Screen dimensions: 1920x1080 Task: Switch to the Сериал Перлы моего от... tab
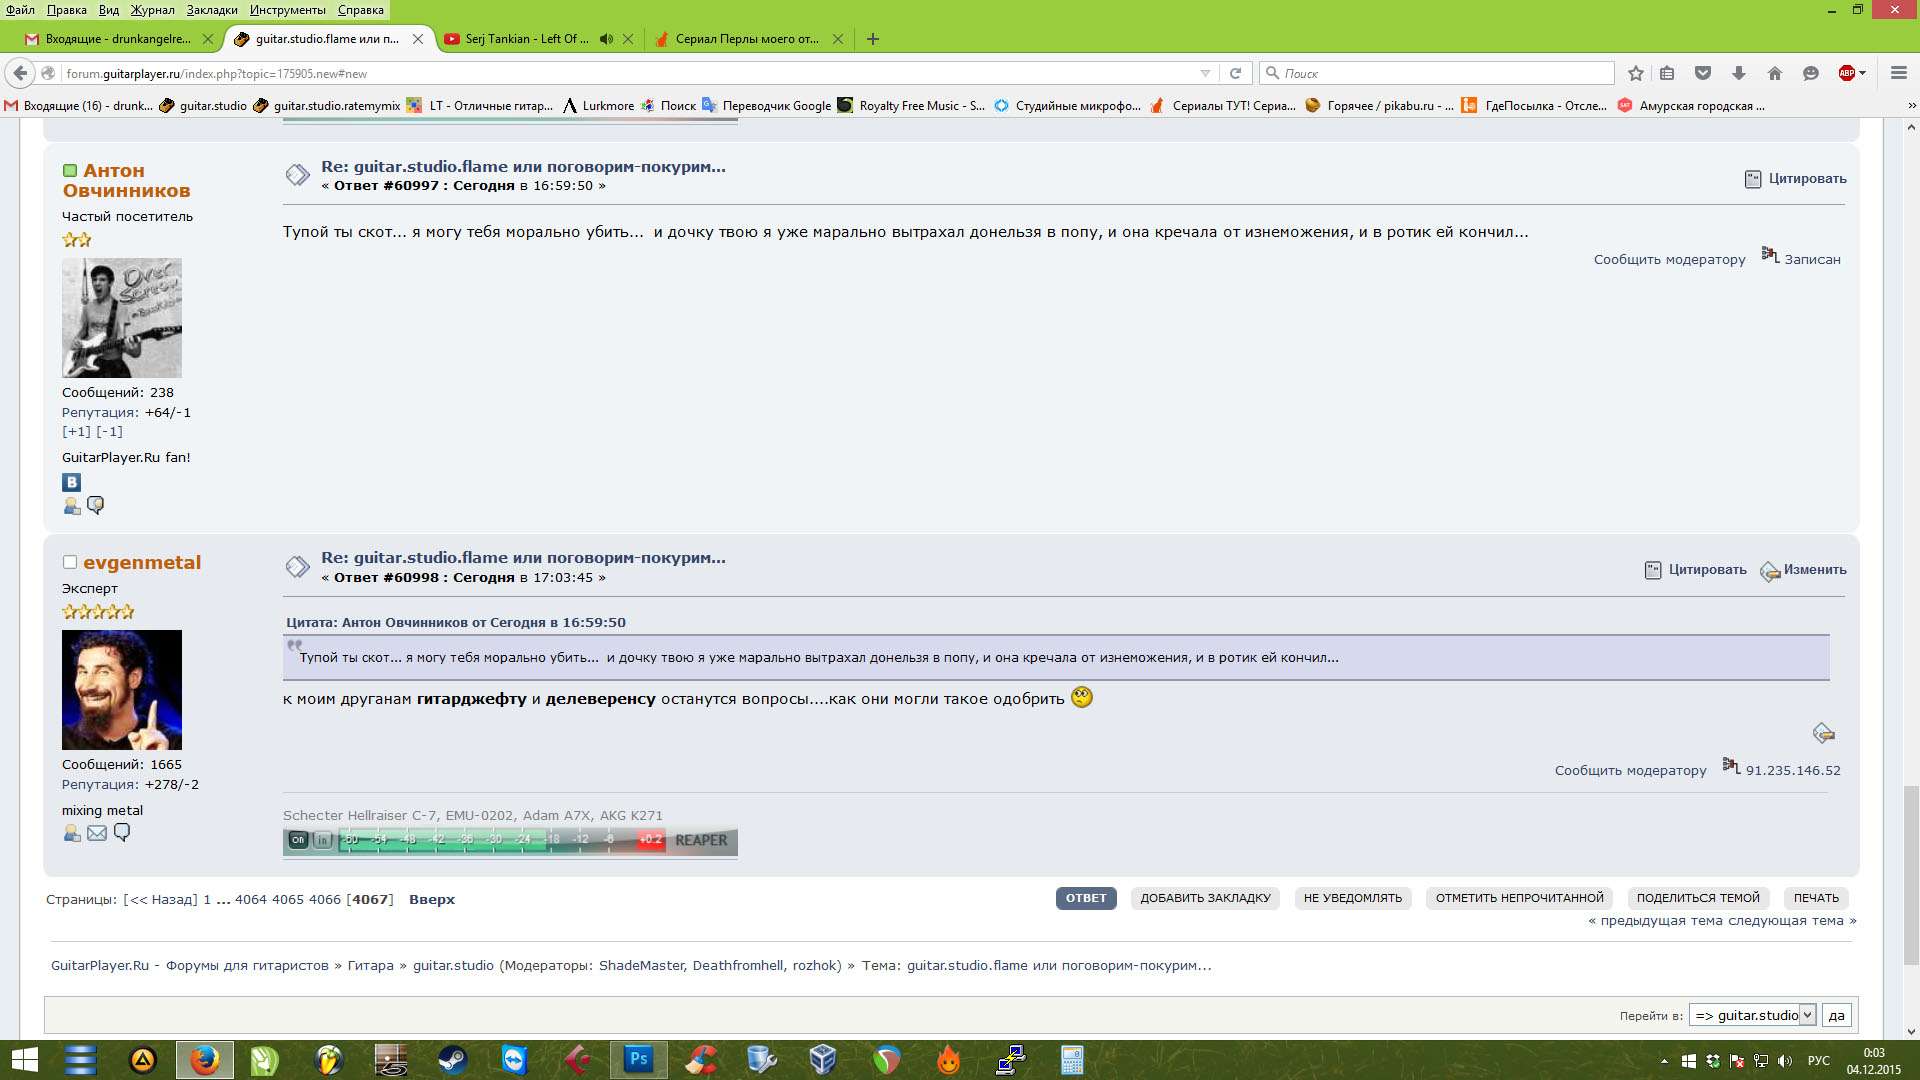(745, 39)
